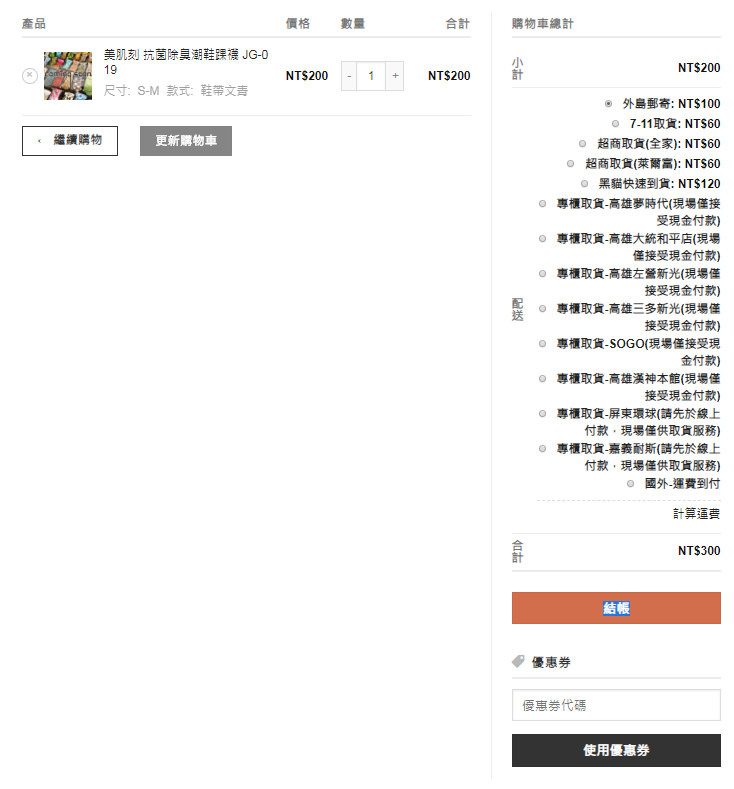Click the product thumbnail image
This screenshot has width=734, height=789.
(x=67, y=76)
